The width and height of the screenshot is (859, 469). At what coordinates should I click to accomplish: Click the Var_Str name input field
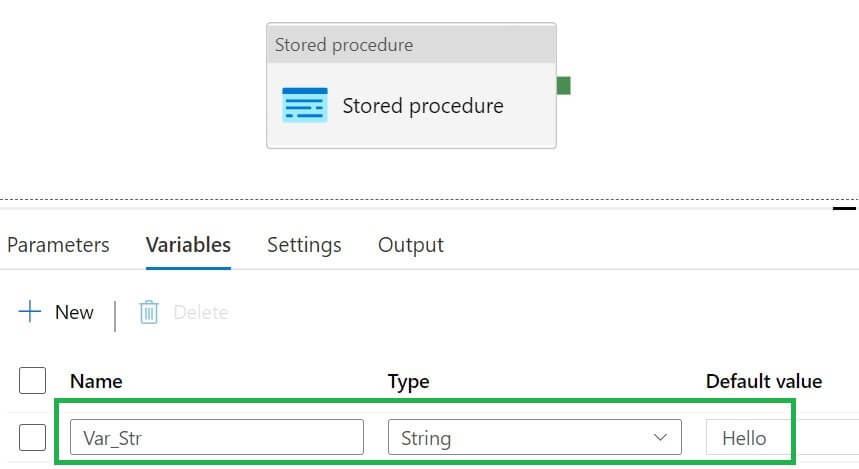pyautogui.click(x=216, y=437)
